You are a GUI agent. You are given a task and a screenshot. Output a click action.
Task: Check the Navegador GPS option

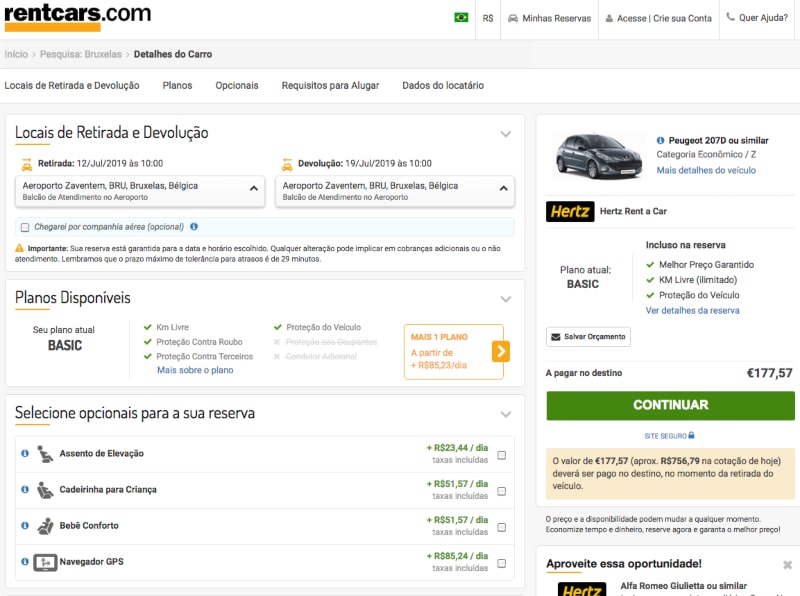[502, 563]
